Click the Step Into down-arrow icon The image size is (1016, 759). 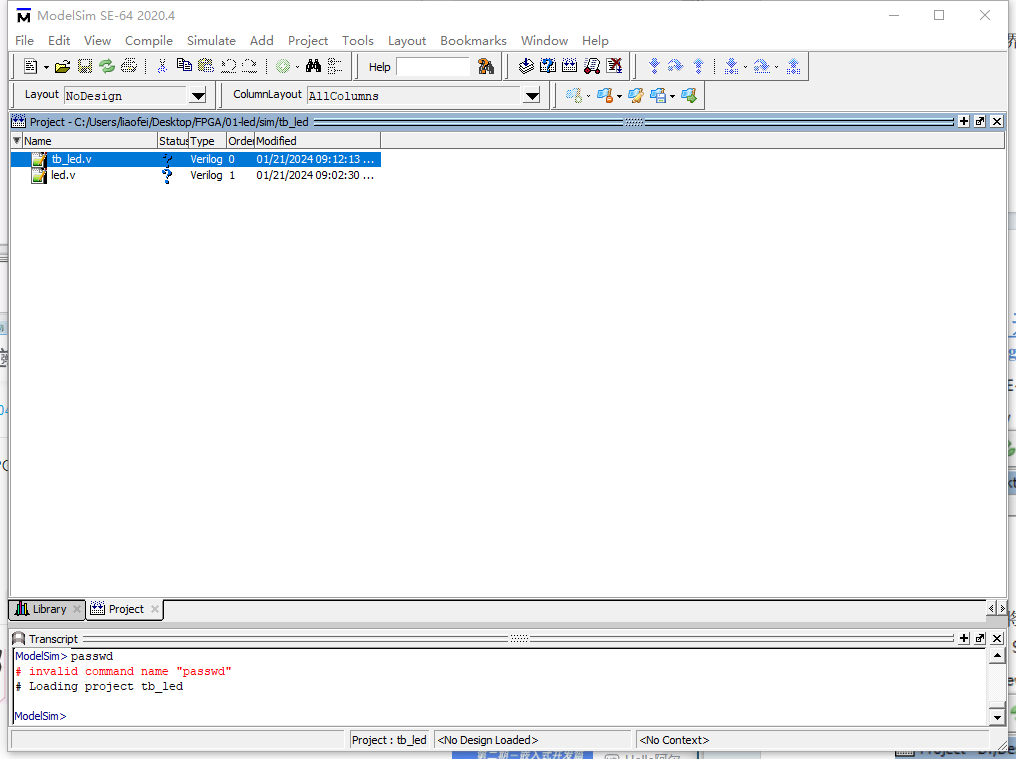[654, 66]
